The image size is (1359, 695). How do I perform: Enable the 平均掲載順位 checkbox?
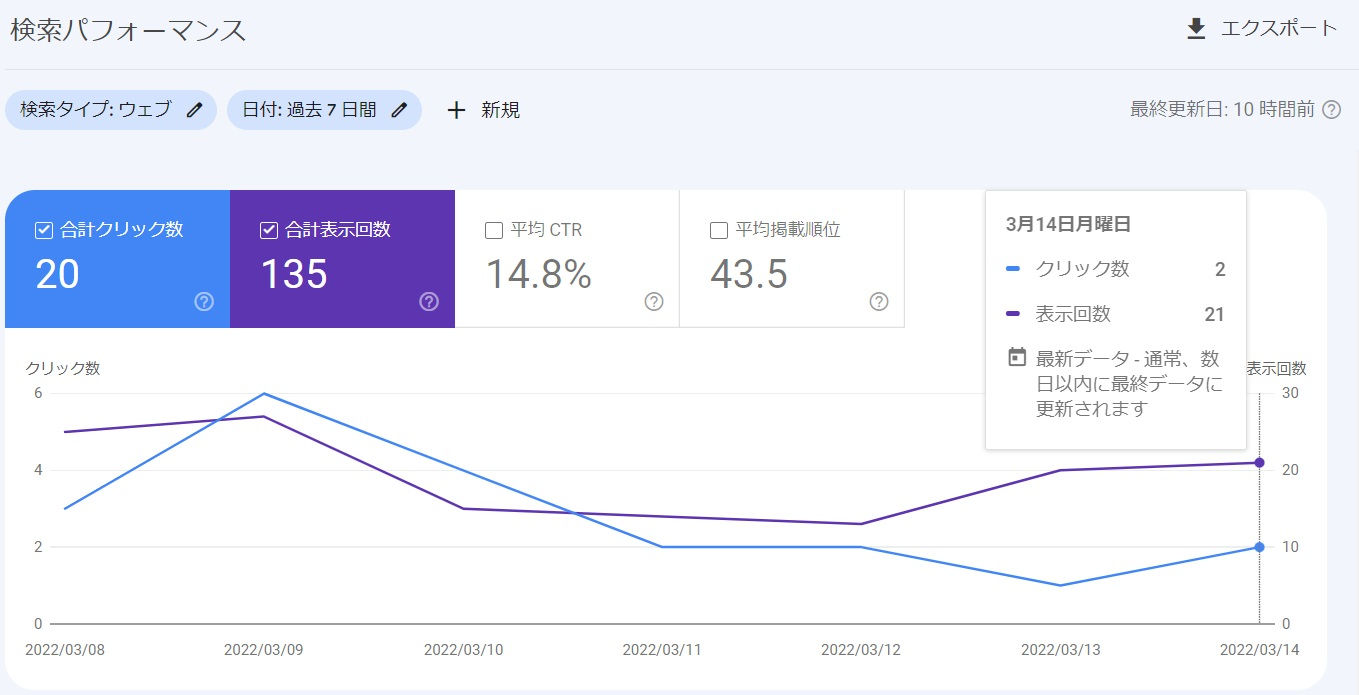coord(718,230)
